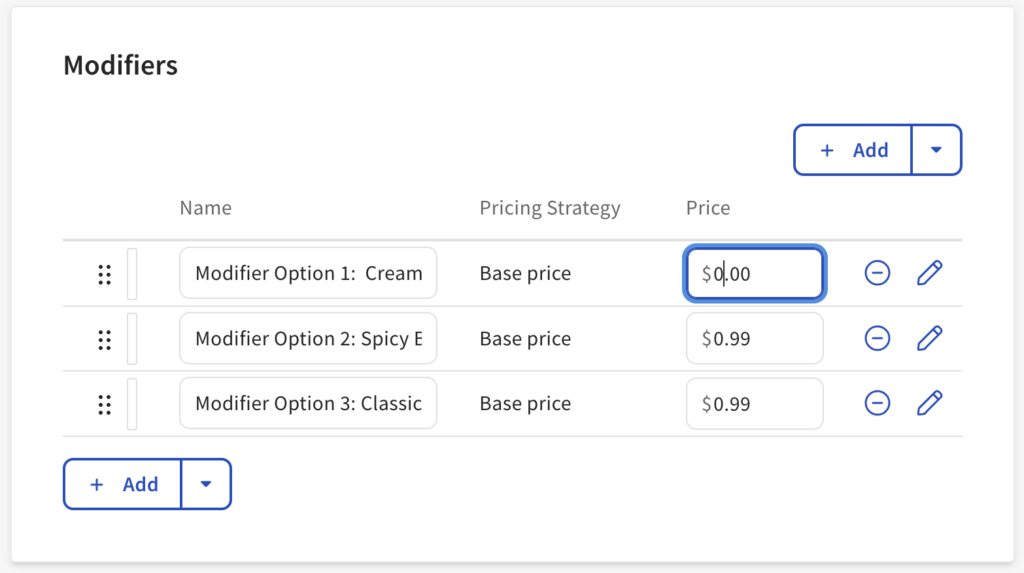The image size is (1024, 573).
Task: Click drag handle for Modifier Option 2
Action: pyautogui.click(x=104, y=339)
